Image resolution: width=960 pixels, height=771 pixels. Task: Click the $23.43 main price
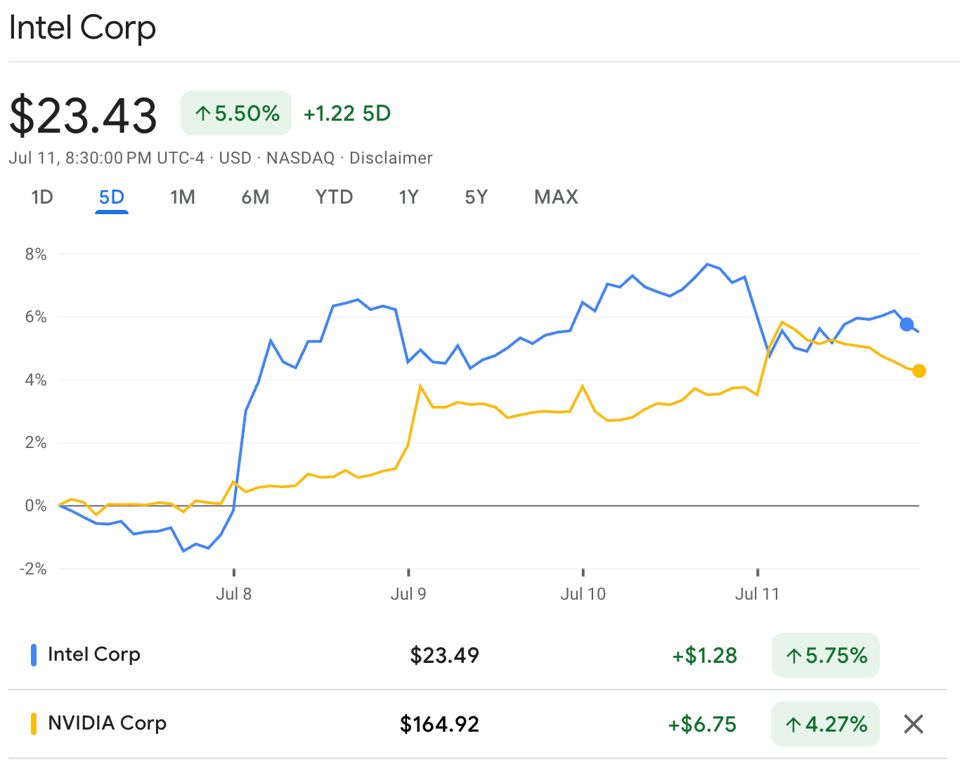(83, 115)
